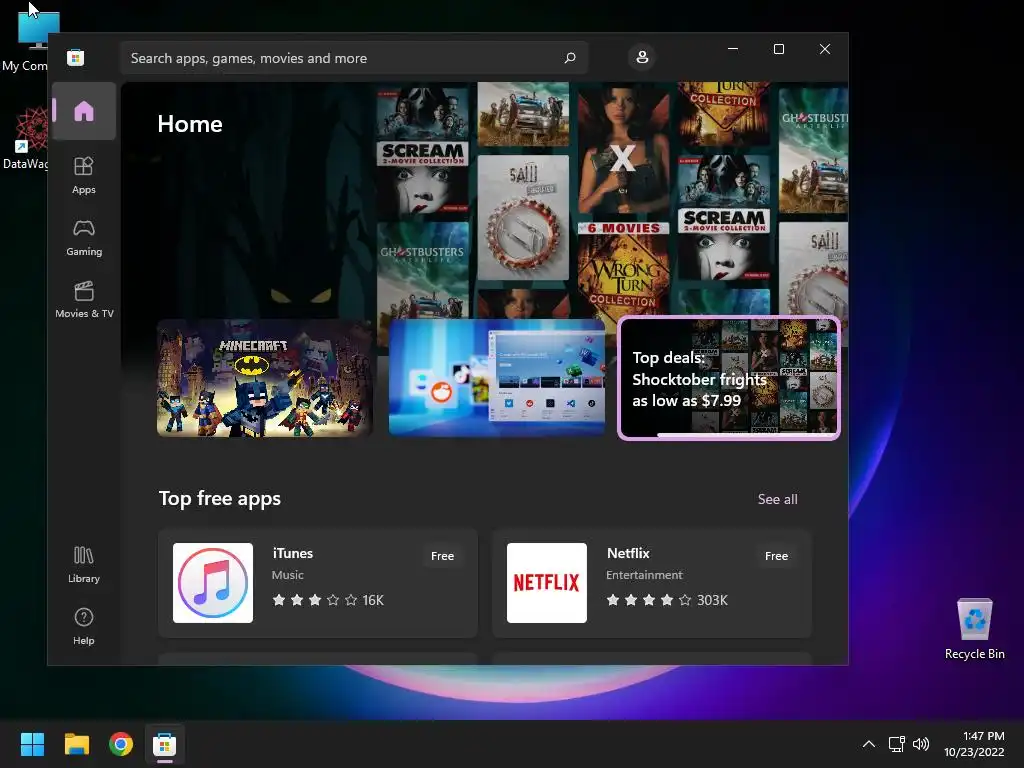Open the Minecraft Batman featured banner
Viewport: 1024px width, 768px height.
point(264,378)
